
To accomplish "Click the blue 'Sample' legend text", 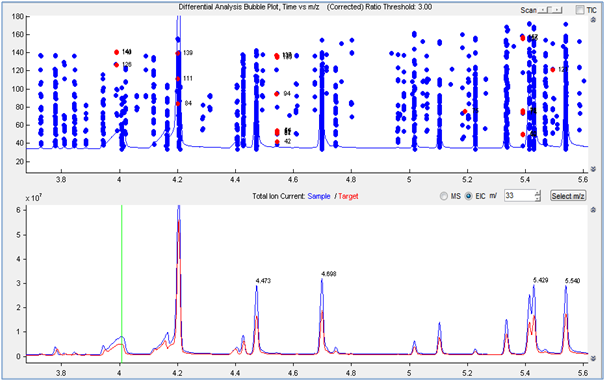I will (319, 196).
